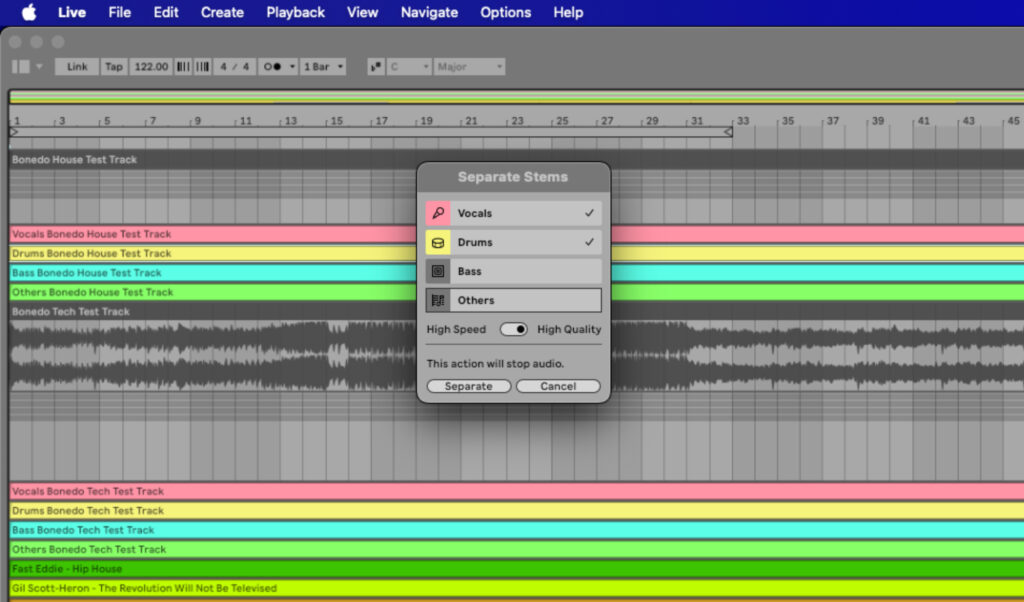Open the Major scale dropdown
The width and height of the screenshot is (1024, 602).
click(470, 66)
